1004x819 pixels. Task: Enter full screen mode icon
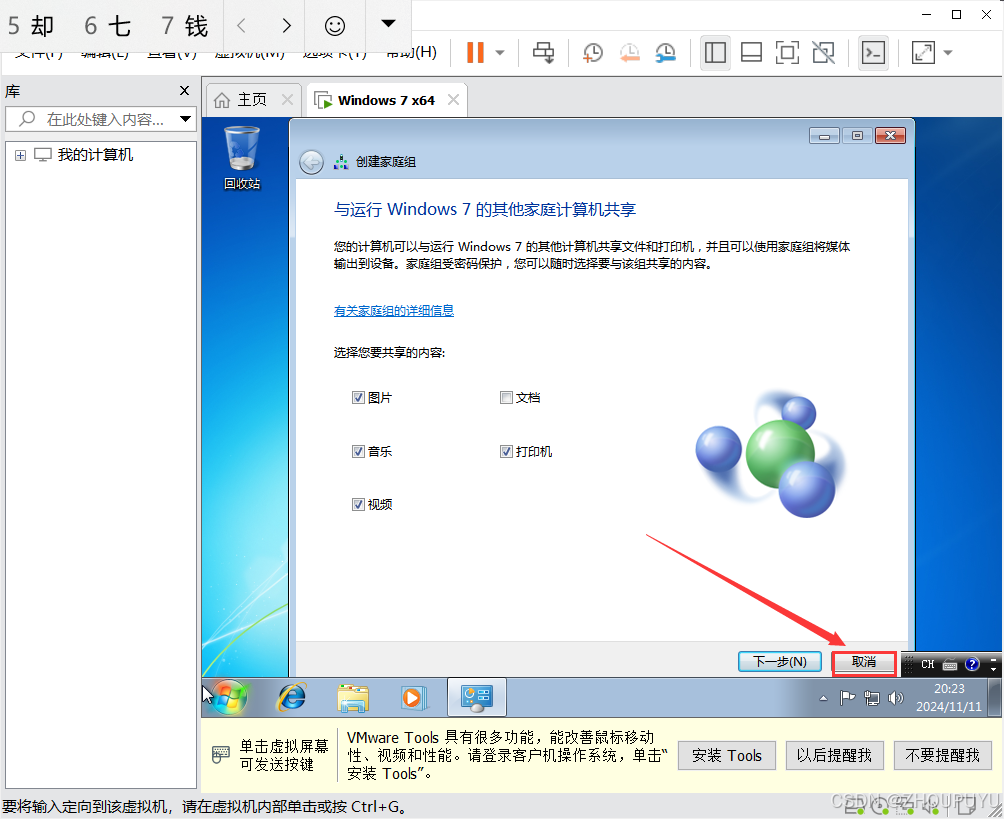787,53
